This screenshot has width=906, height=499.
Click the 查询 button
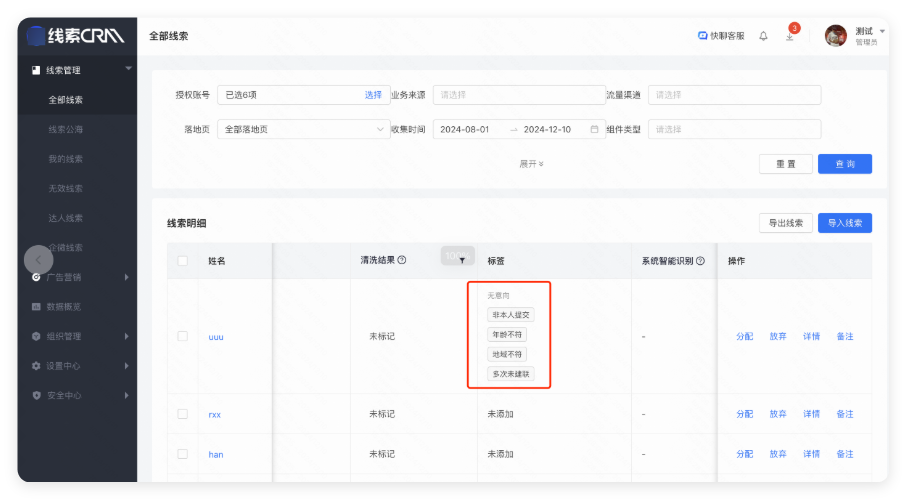point(845,164)
